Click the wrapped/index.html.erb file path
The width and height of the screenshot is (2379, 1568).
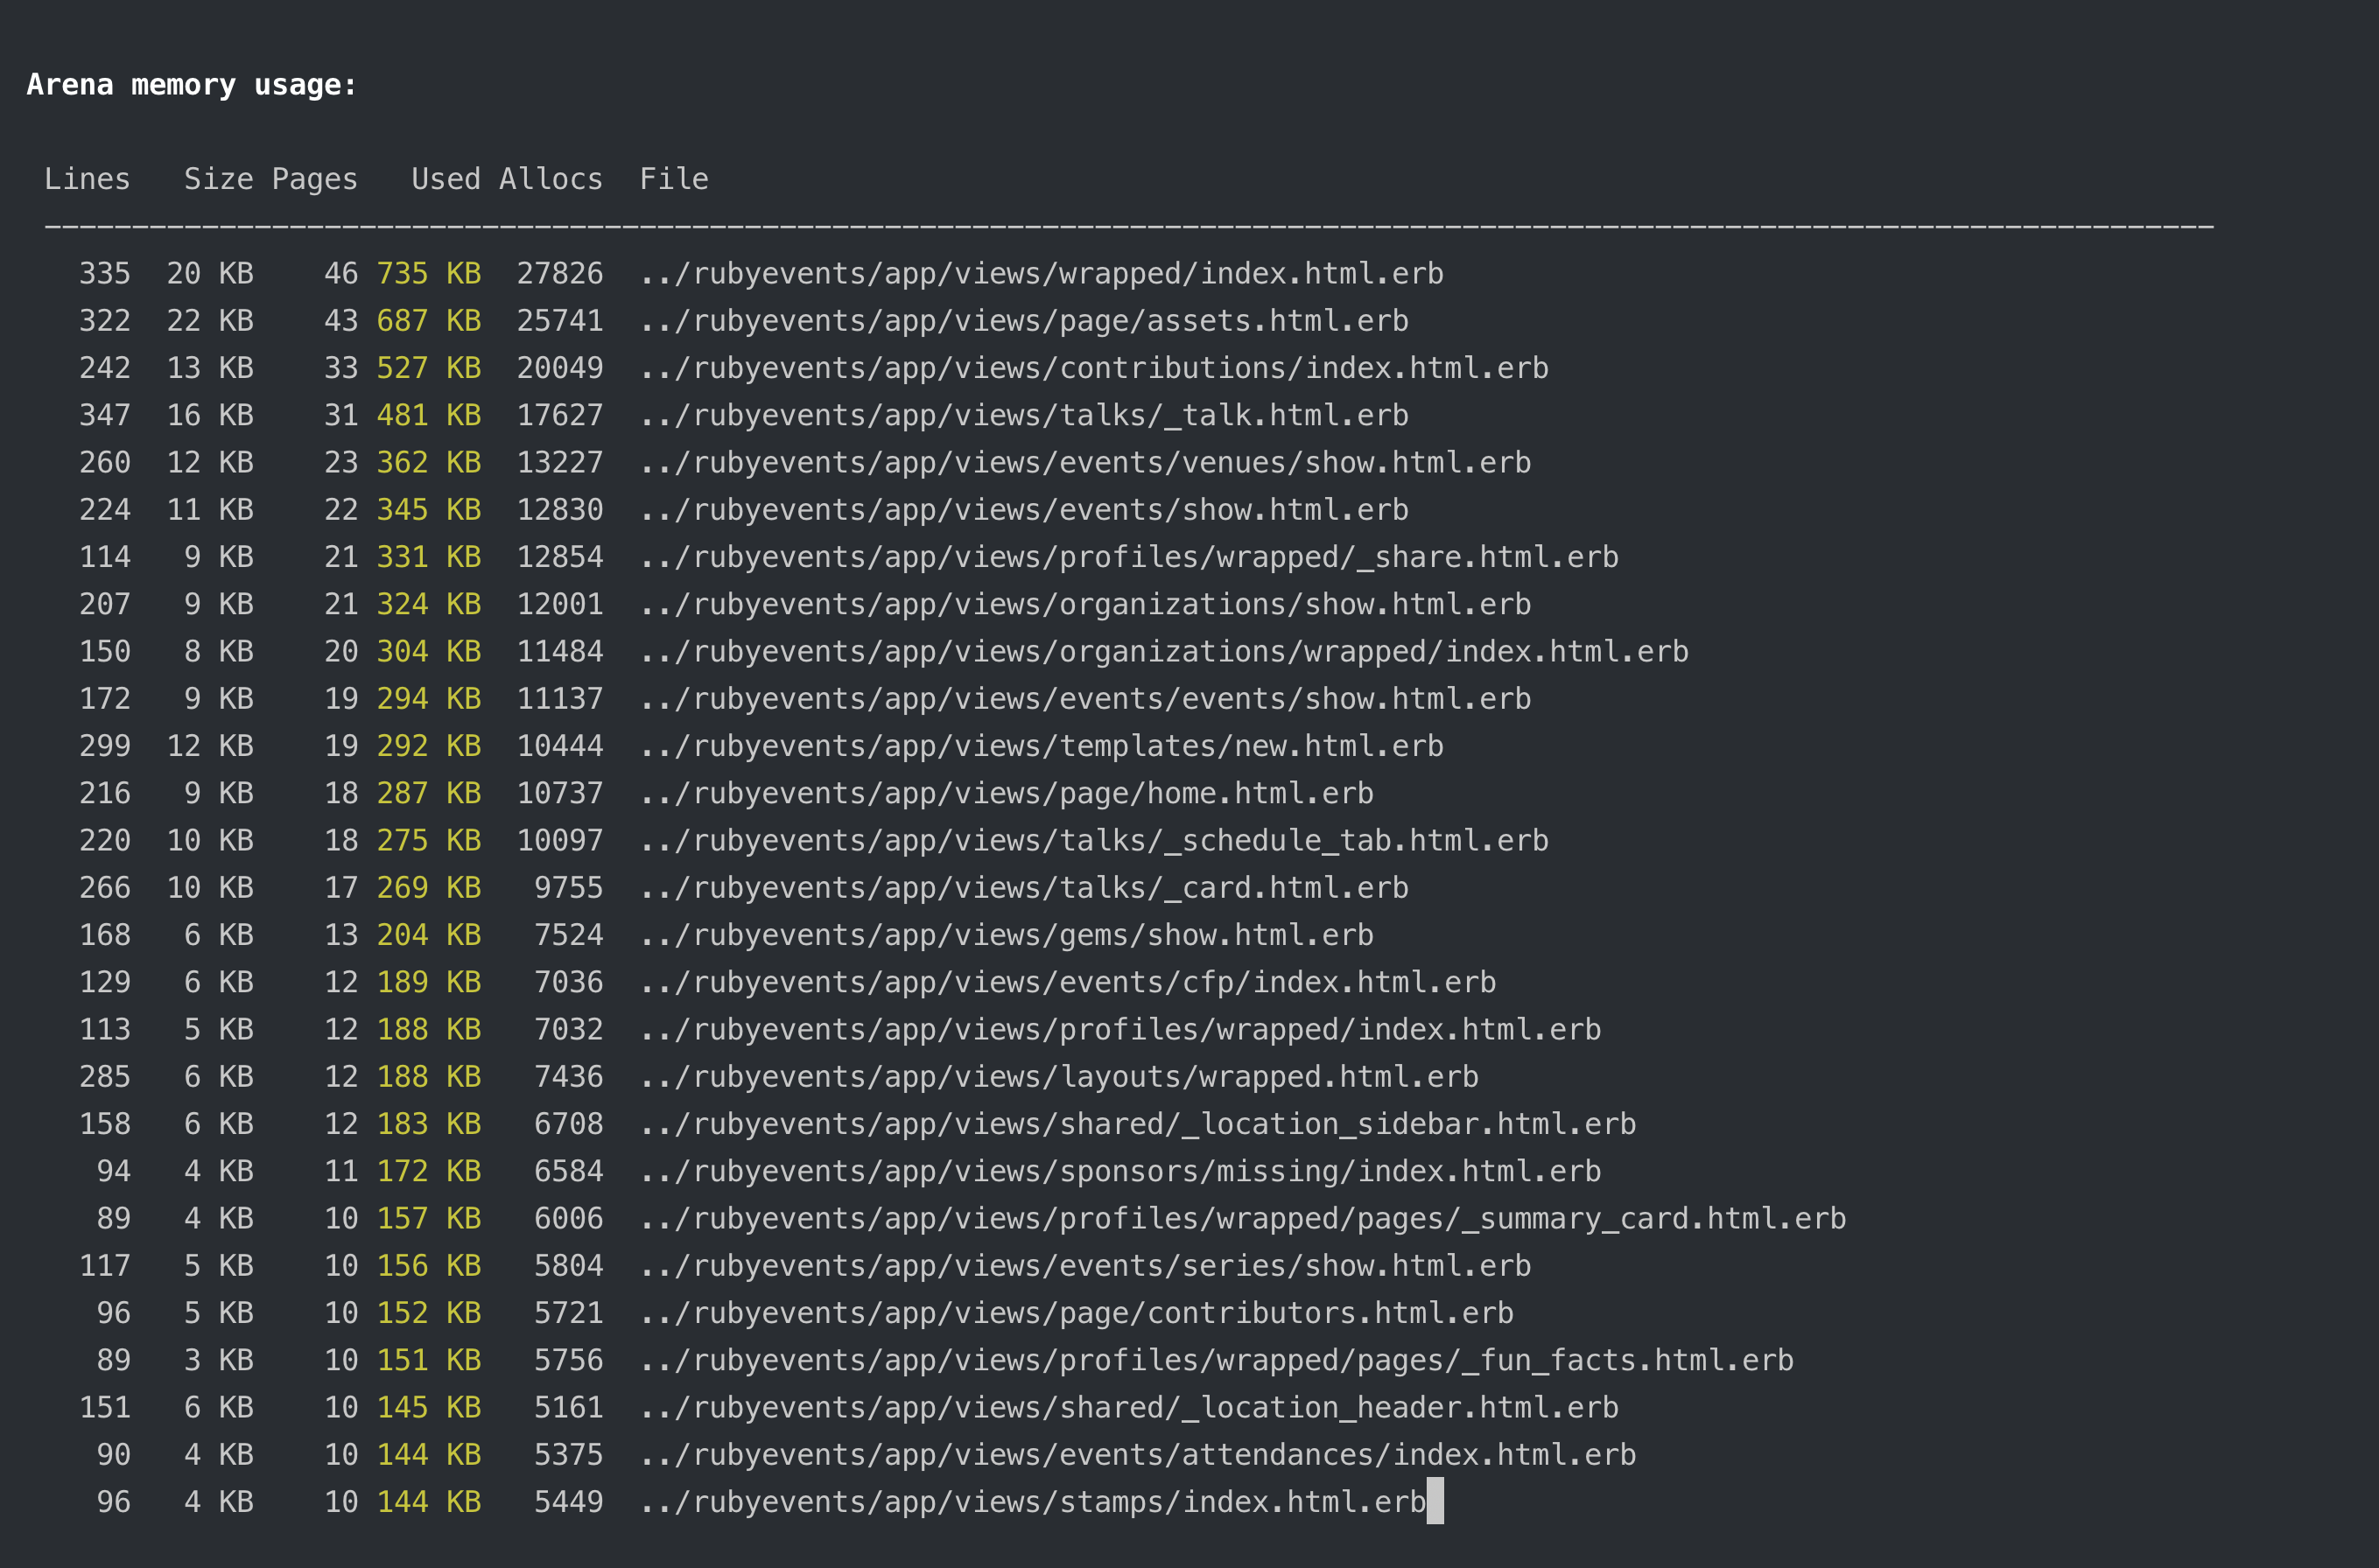pyautogui.click(x=1041, y=273)
